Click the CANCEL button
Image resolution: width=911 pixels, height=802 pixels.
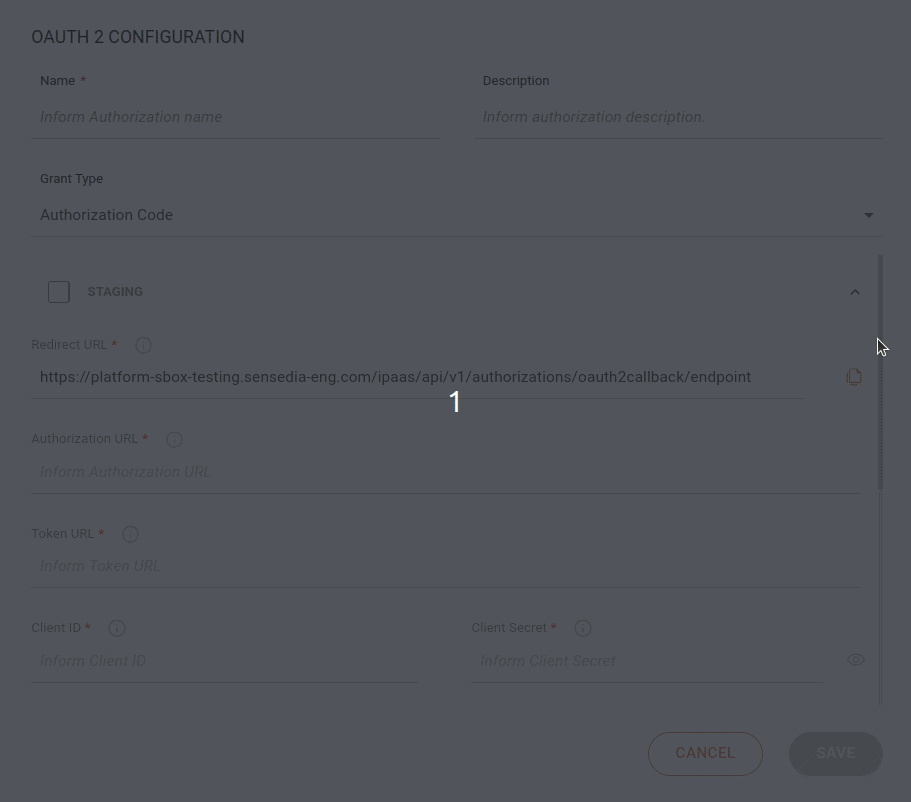(705, 753)
